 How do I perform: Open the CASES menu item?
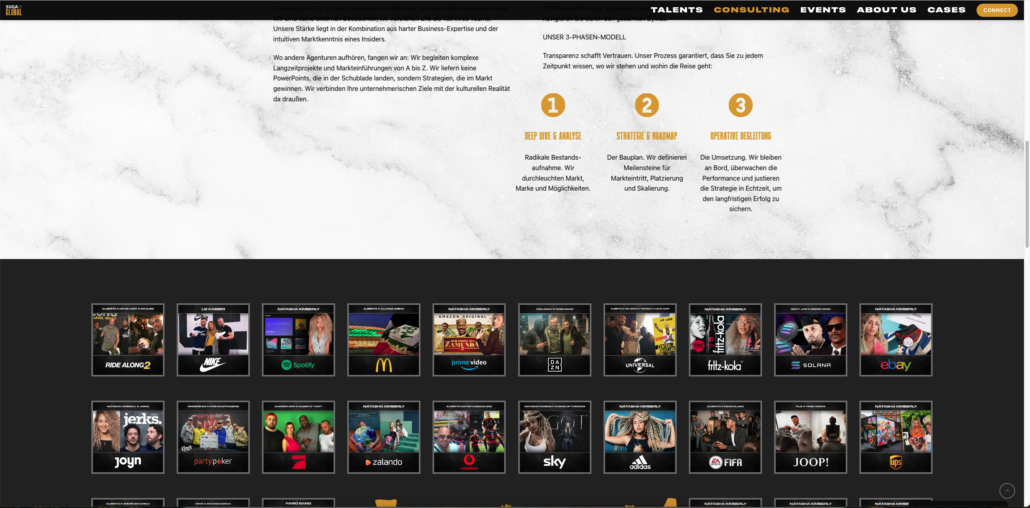pos(947,10)
